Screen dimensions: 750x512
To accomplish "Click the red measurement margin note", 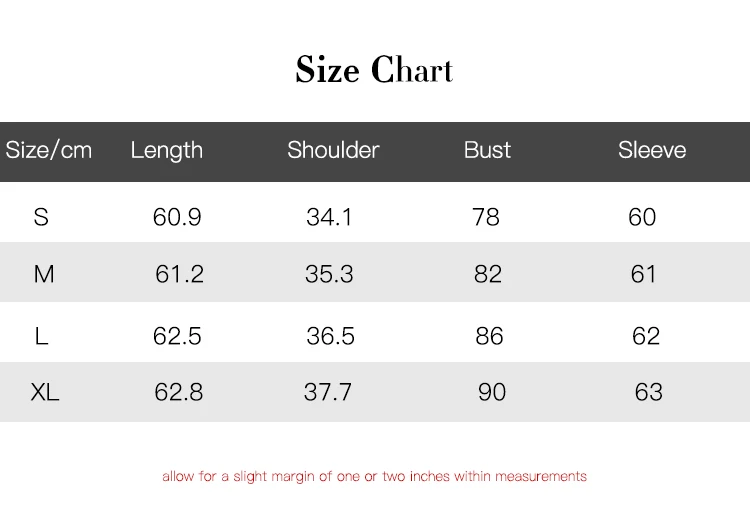I will click(374, 477).
